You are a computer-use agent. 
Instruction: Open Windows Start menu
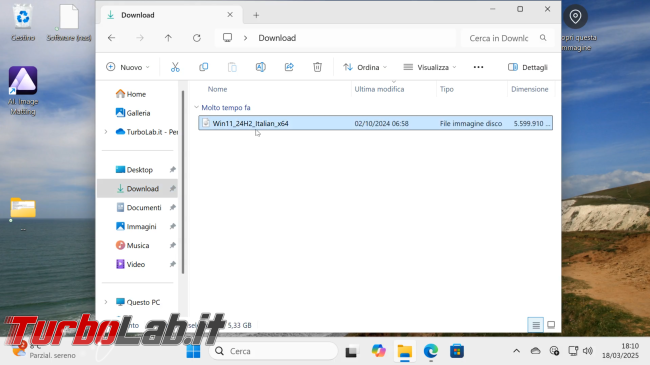pyautogui.click(x=193, y=351)
